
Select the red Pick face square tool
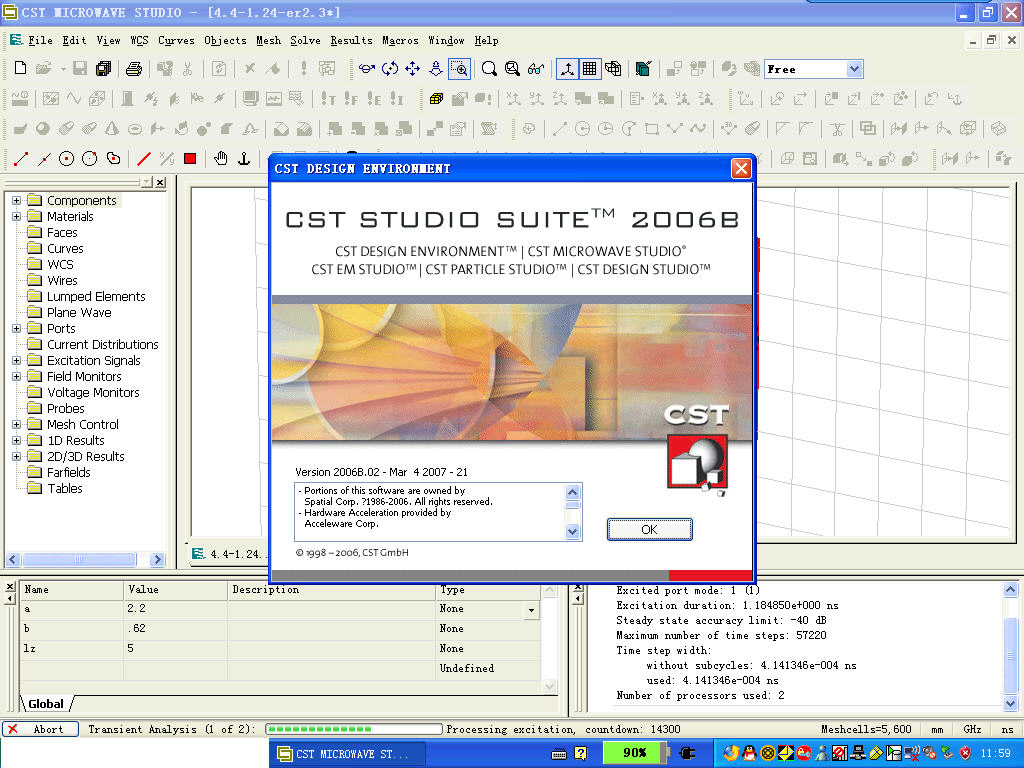(x=190, y=159)
